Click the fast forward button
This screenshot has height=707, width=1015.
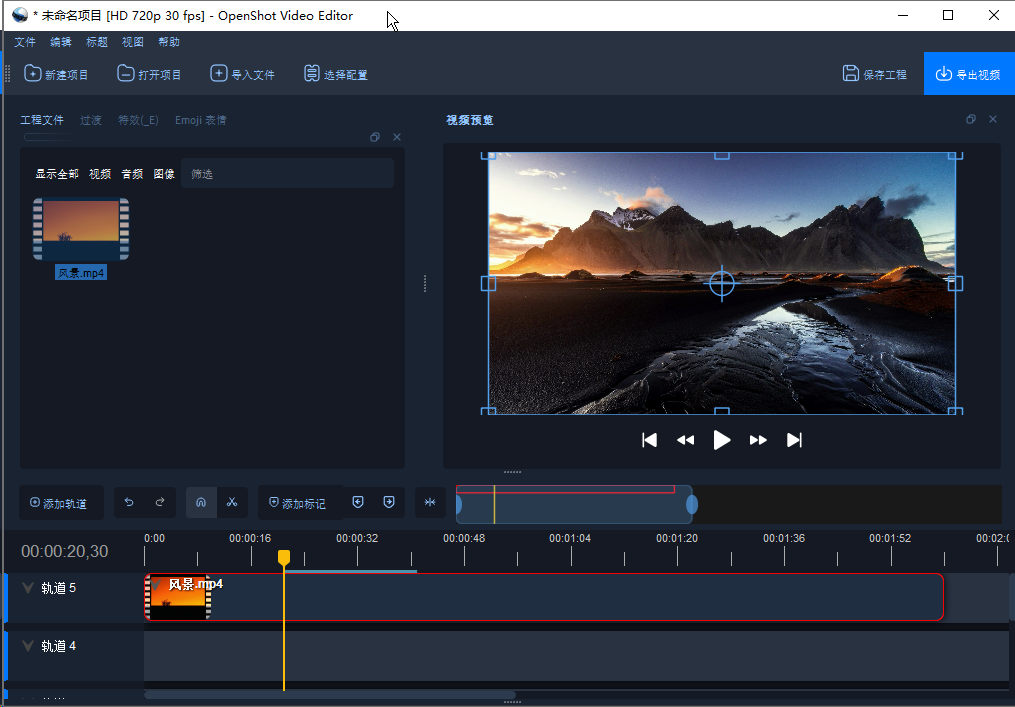pyautogui.click(x=758, y=440)
